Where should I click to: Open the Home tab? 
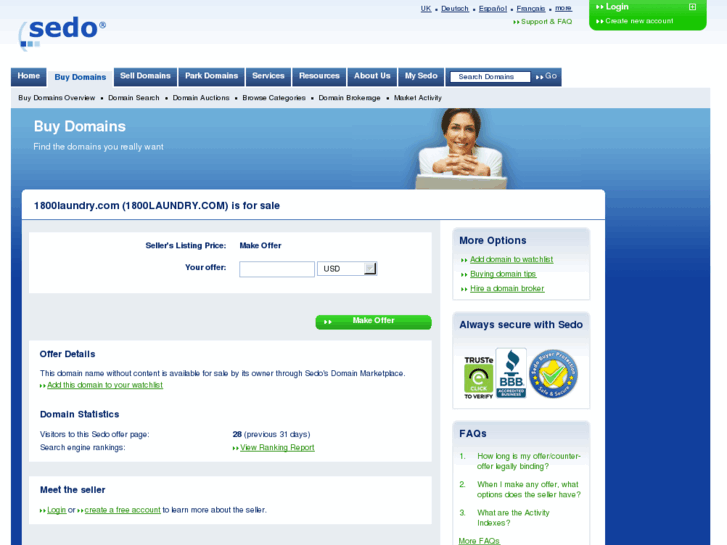[x=29, y=76]
